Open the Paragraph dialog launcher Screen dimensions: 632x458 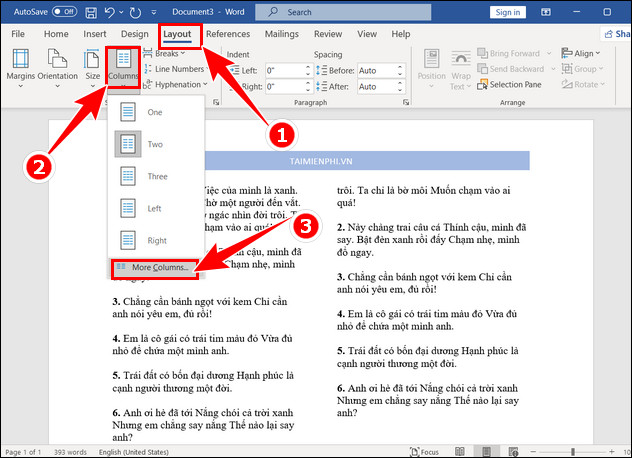[406, 102]
